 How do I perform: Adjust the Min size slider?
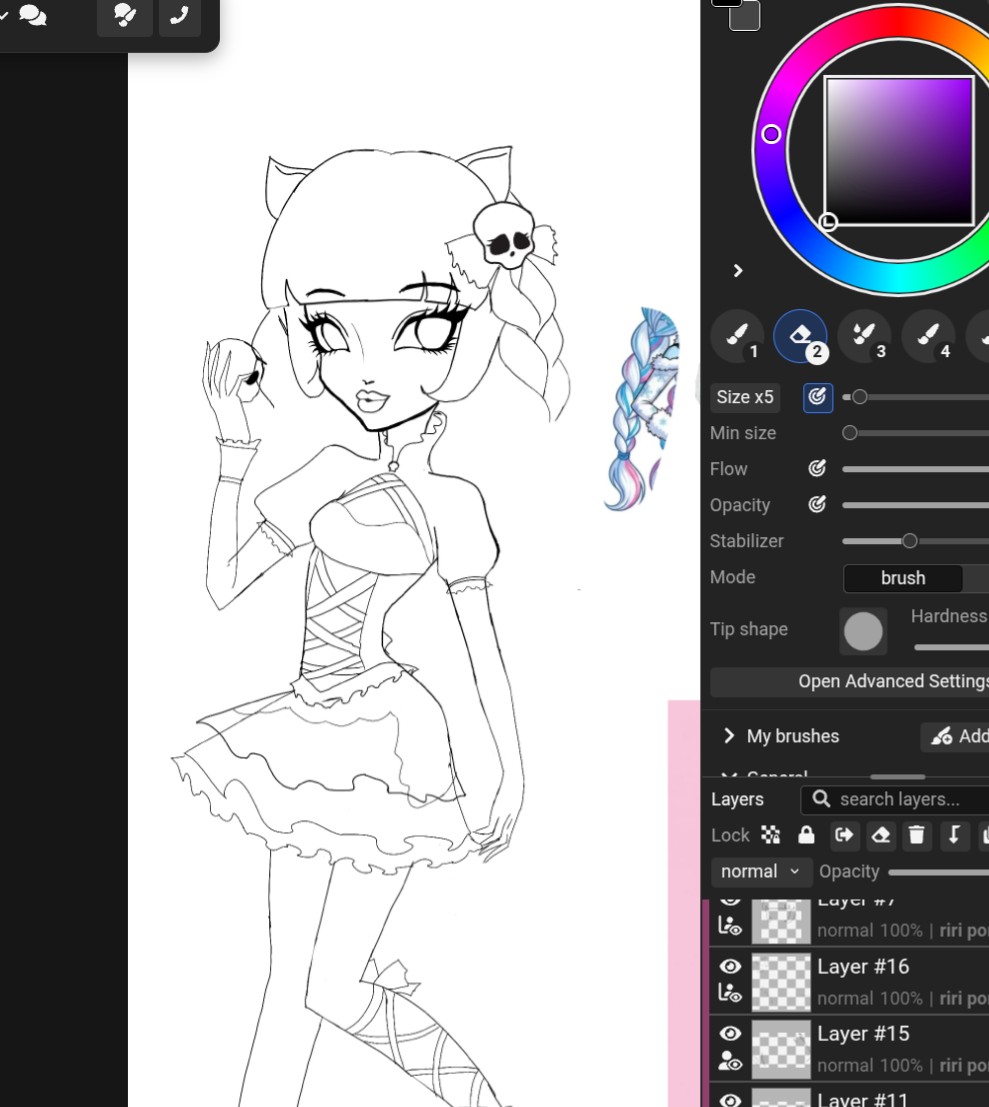[x=916, y=433]
